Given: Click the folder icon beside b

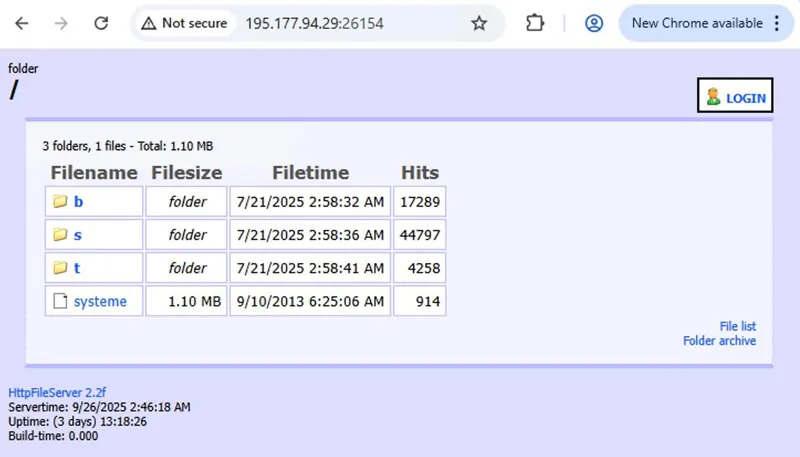Looking at the screenshot, I should (60, 202).
